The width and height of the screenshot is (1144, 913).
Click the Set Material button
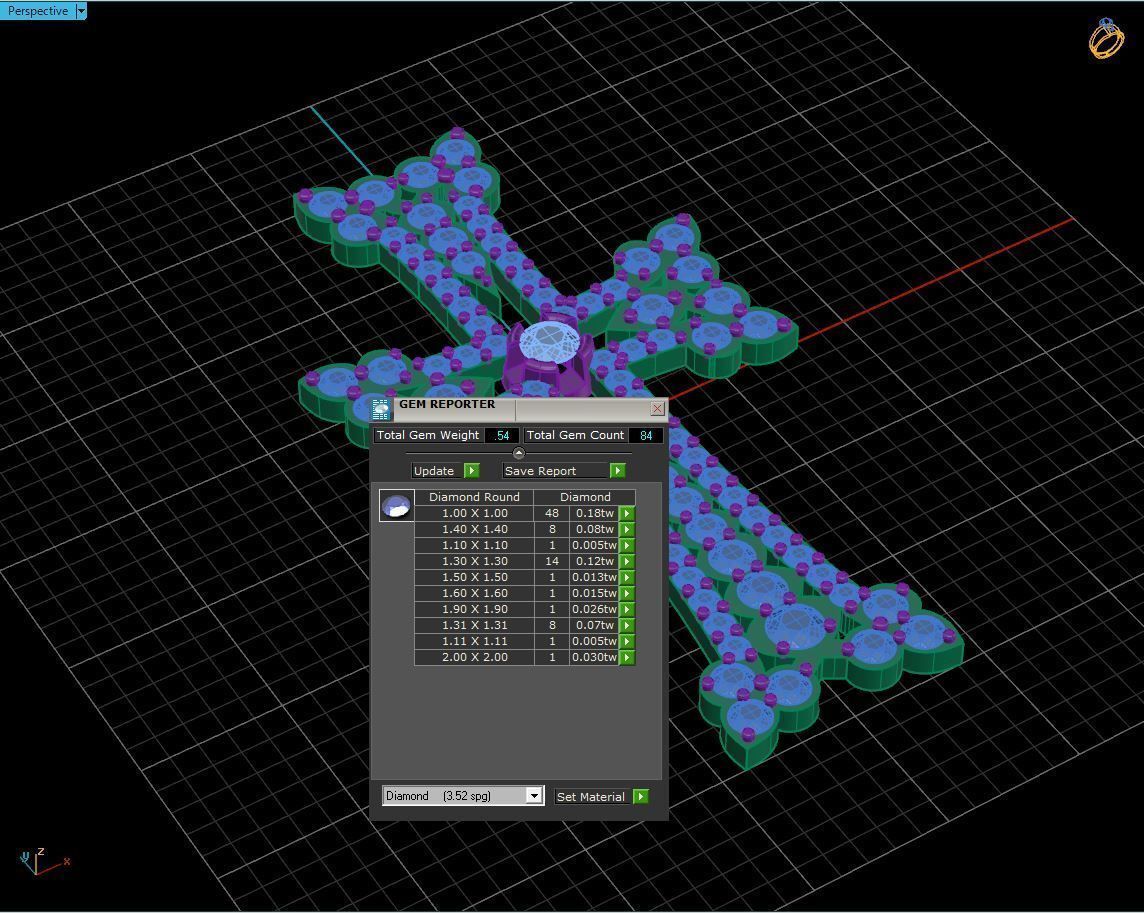click(x=591, y=797)
